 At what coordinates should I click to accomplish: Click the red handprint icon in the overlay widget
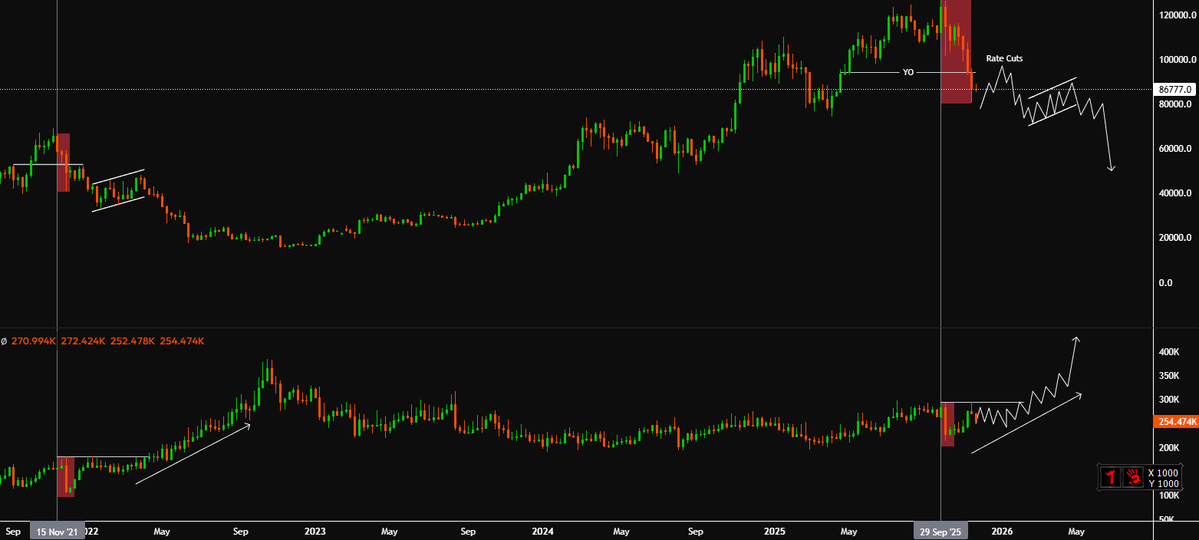tap(1132, 477)
